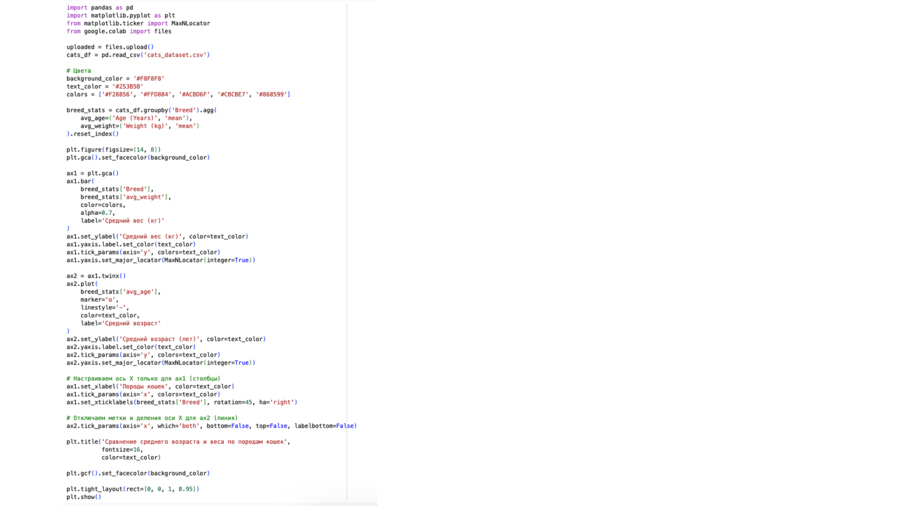Viewport: 900px width, 506px height.
Task: Click label='Средний возраст' argument line
Action: click(x=121, y=324)
